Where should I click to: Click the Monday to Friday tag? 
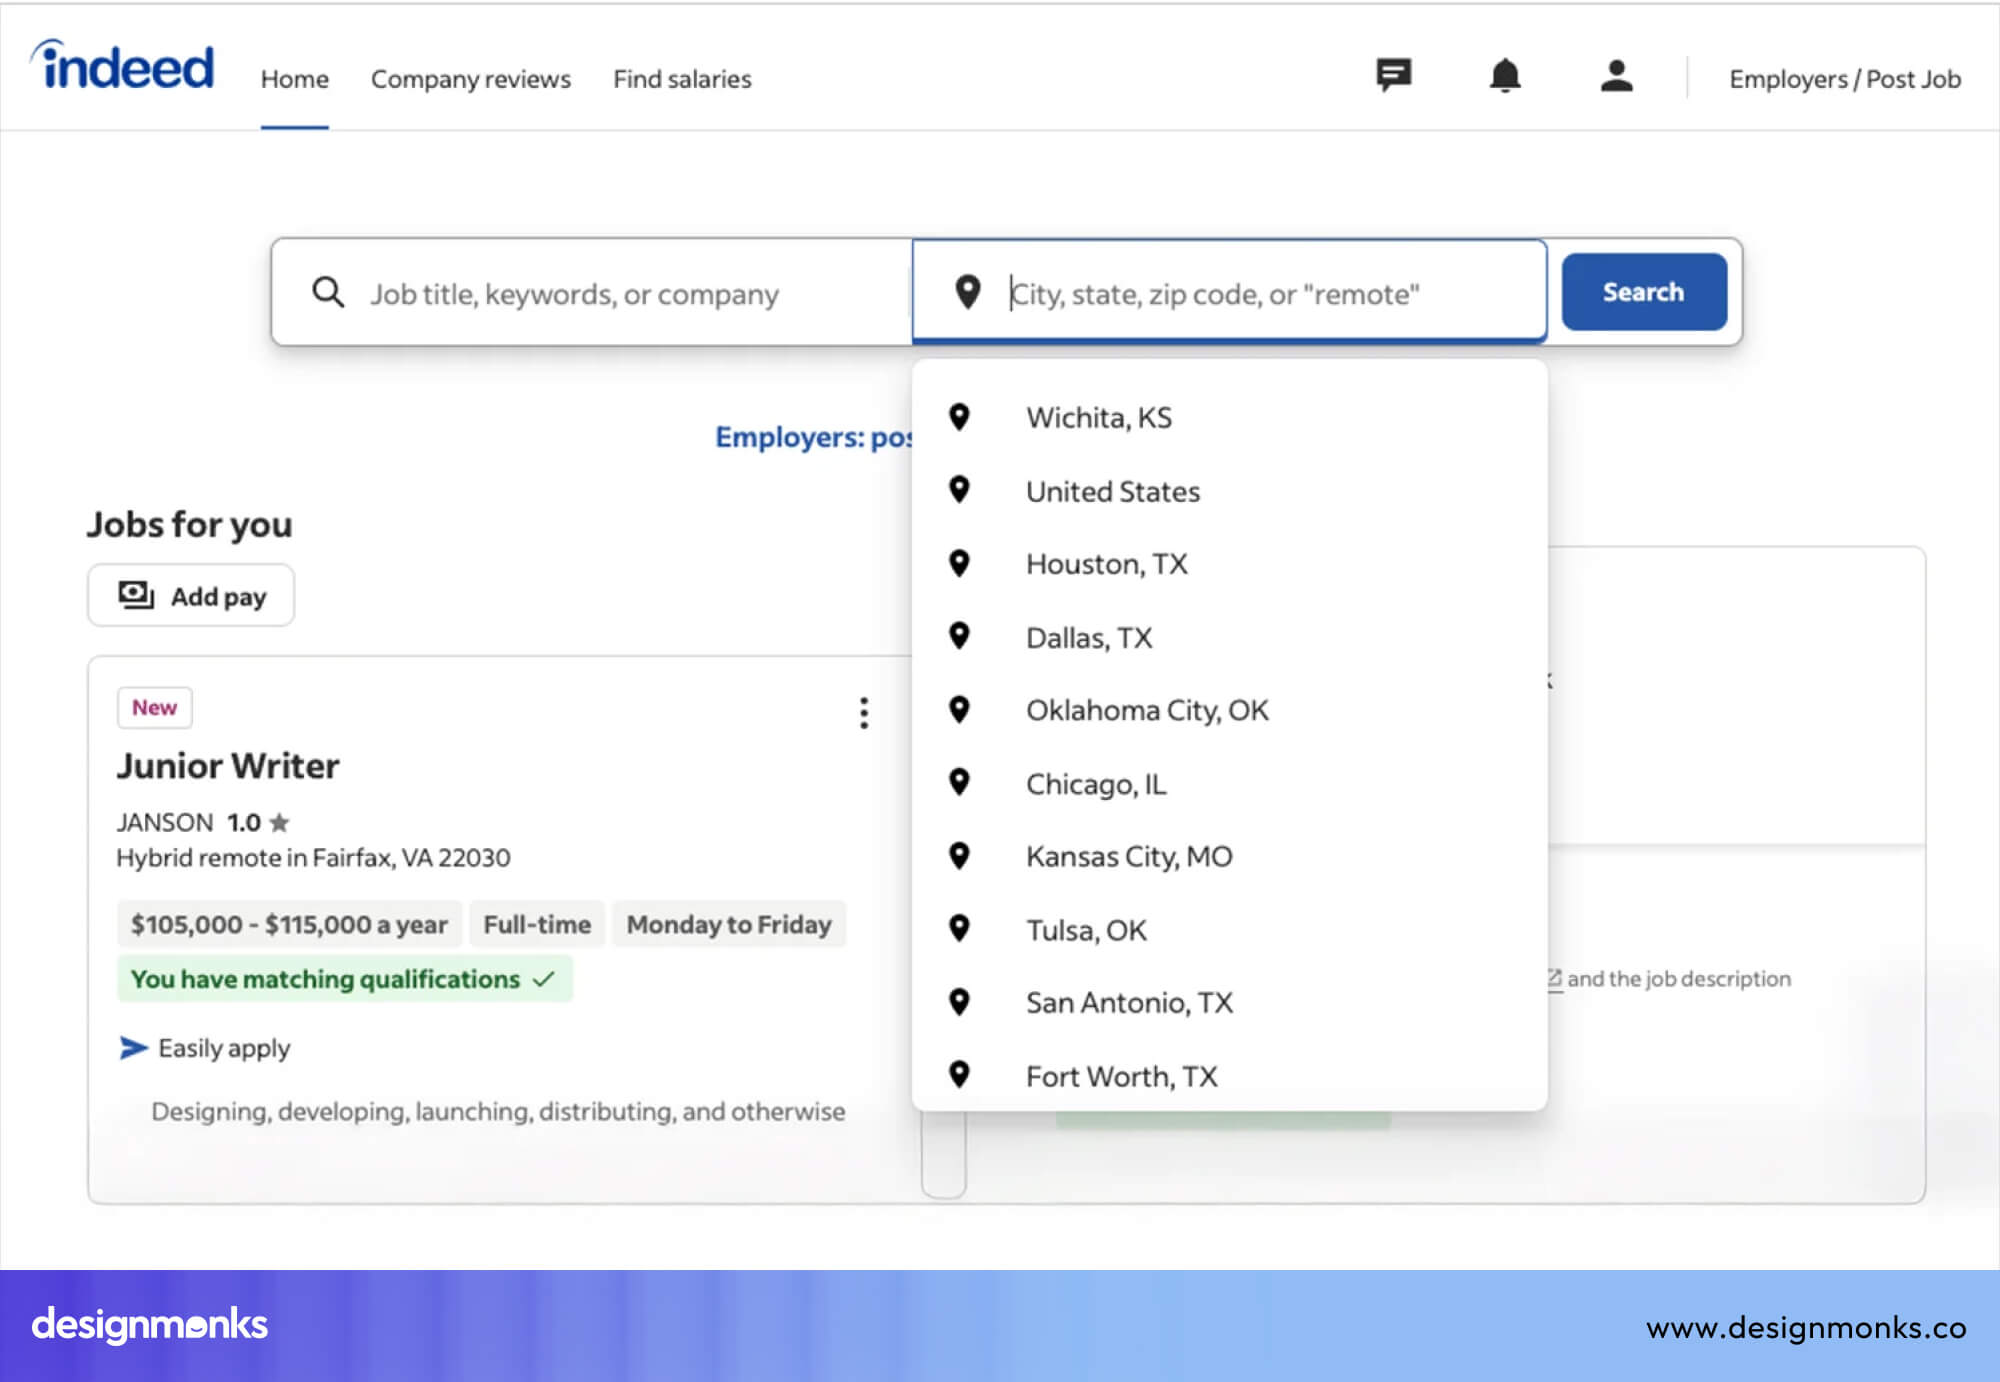coord(729,924)
